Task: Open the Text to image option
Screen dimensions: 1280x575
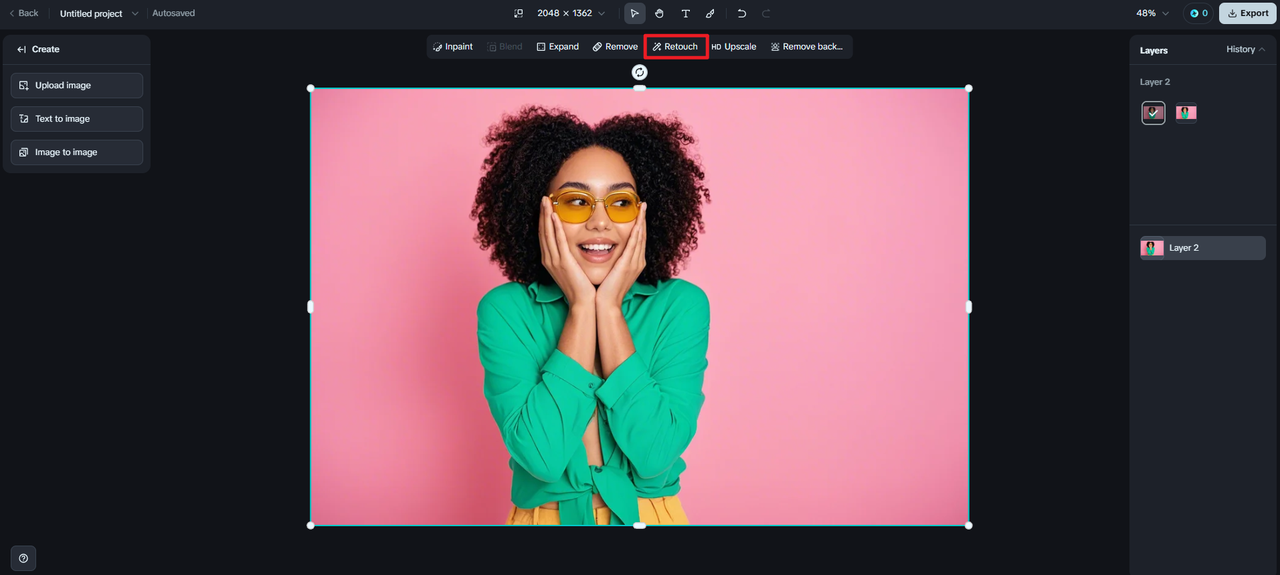Action: pos(77,119)
